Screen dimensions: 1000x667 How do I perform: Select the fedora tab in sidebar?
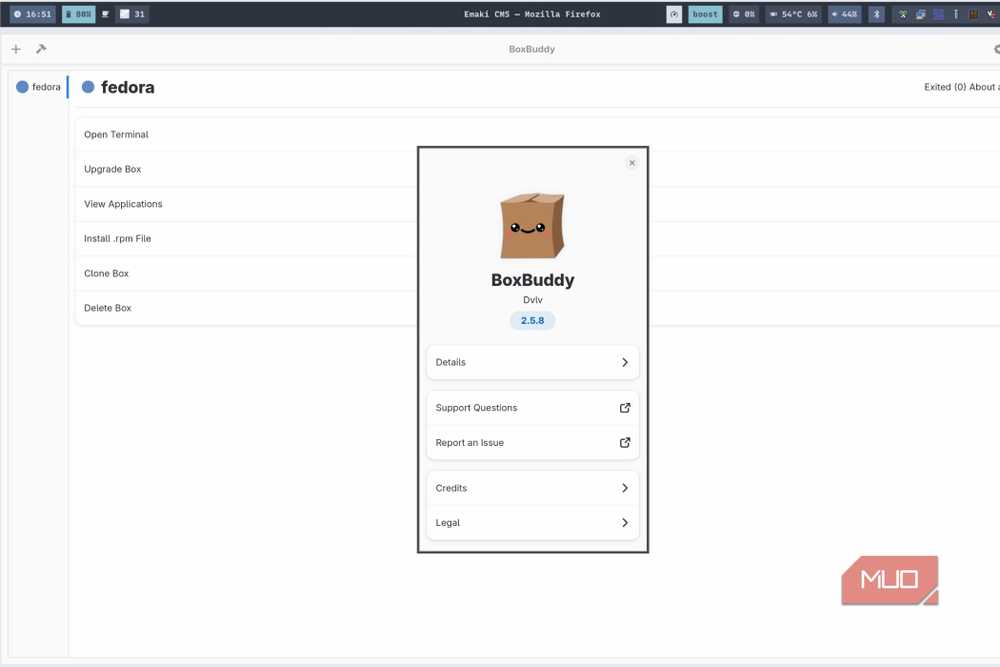click(39, 87)
